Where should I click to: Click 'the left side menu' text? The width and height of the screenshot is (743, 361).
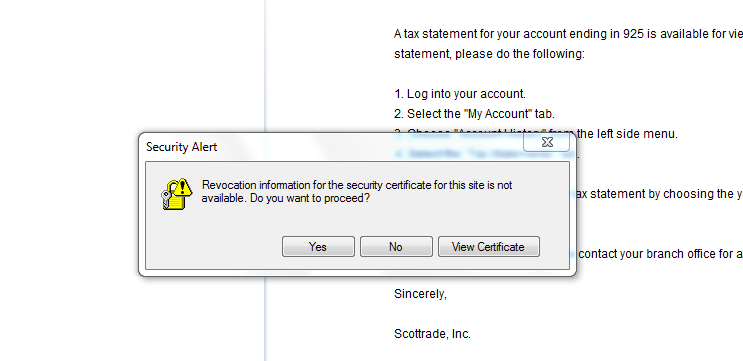627,134
